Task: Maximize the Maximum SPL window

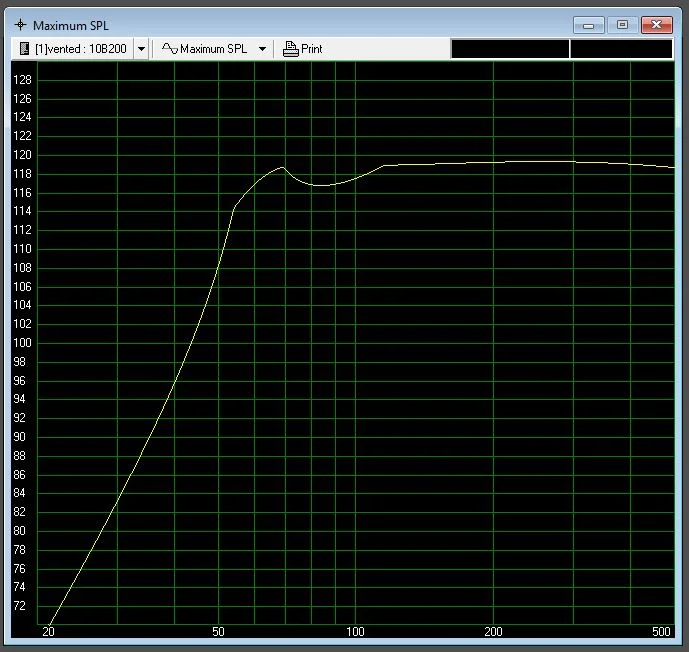Action: [x=621, y=24]
